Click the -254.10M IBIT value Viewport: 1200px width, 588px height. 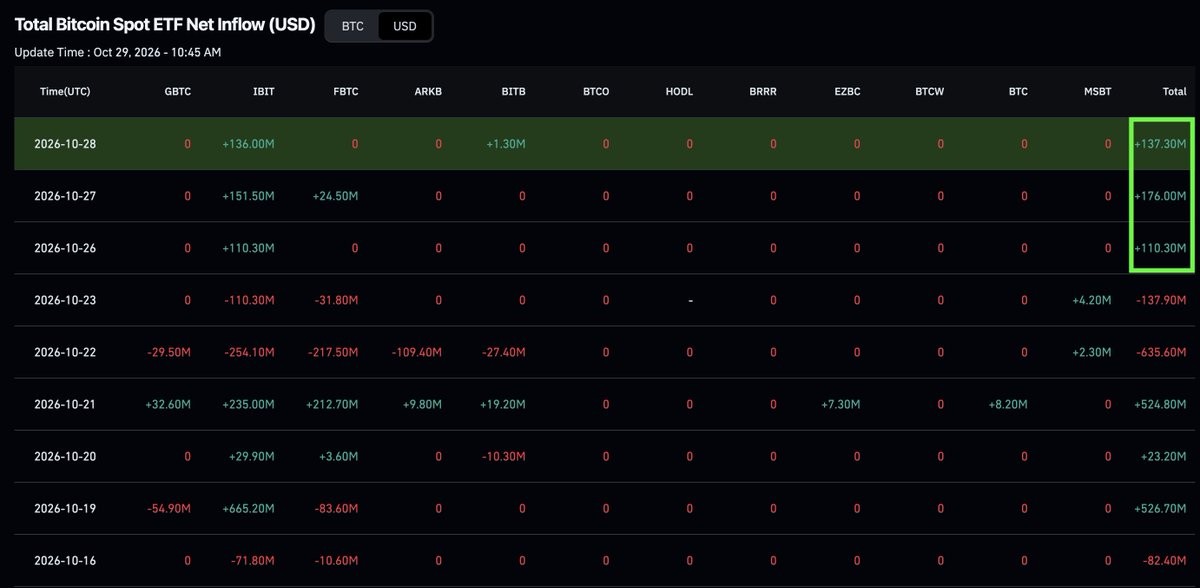tap(249, 352)
